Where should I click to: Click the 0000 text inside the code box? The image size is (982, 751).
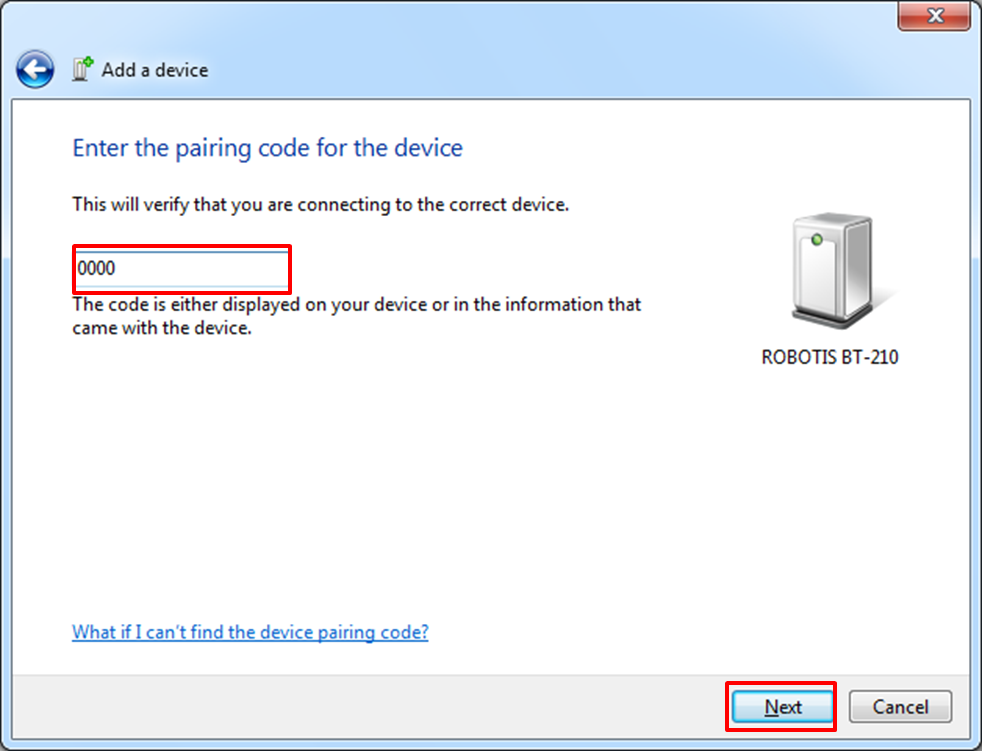[x=96, y=268]
